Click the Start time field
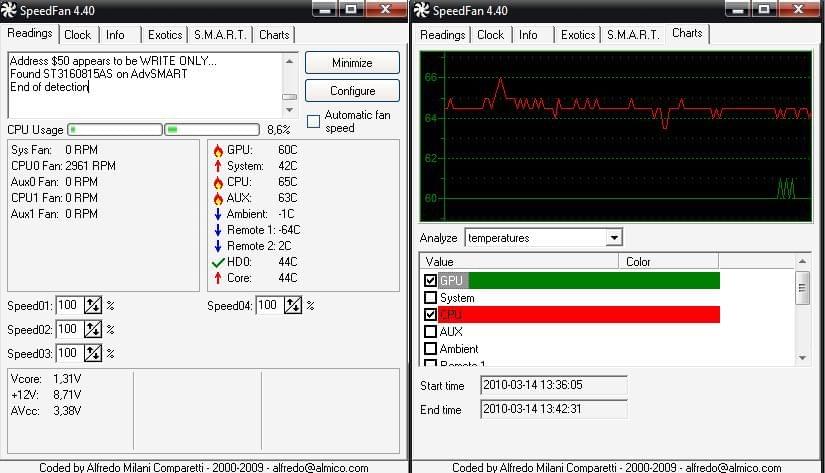 click(x=554, y=385)
